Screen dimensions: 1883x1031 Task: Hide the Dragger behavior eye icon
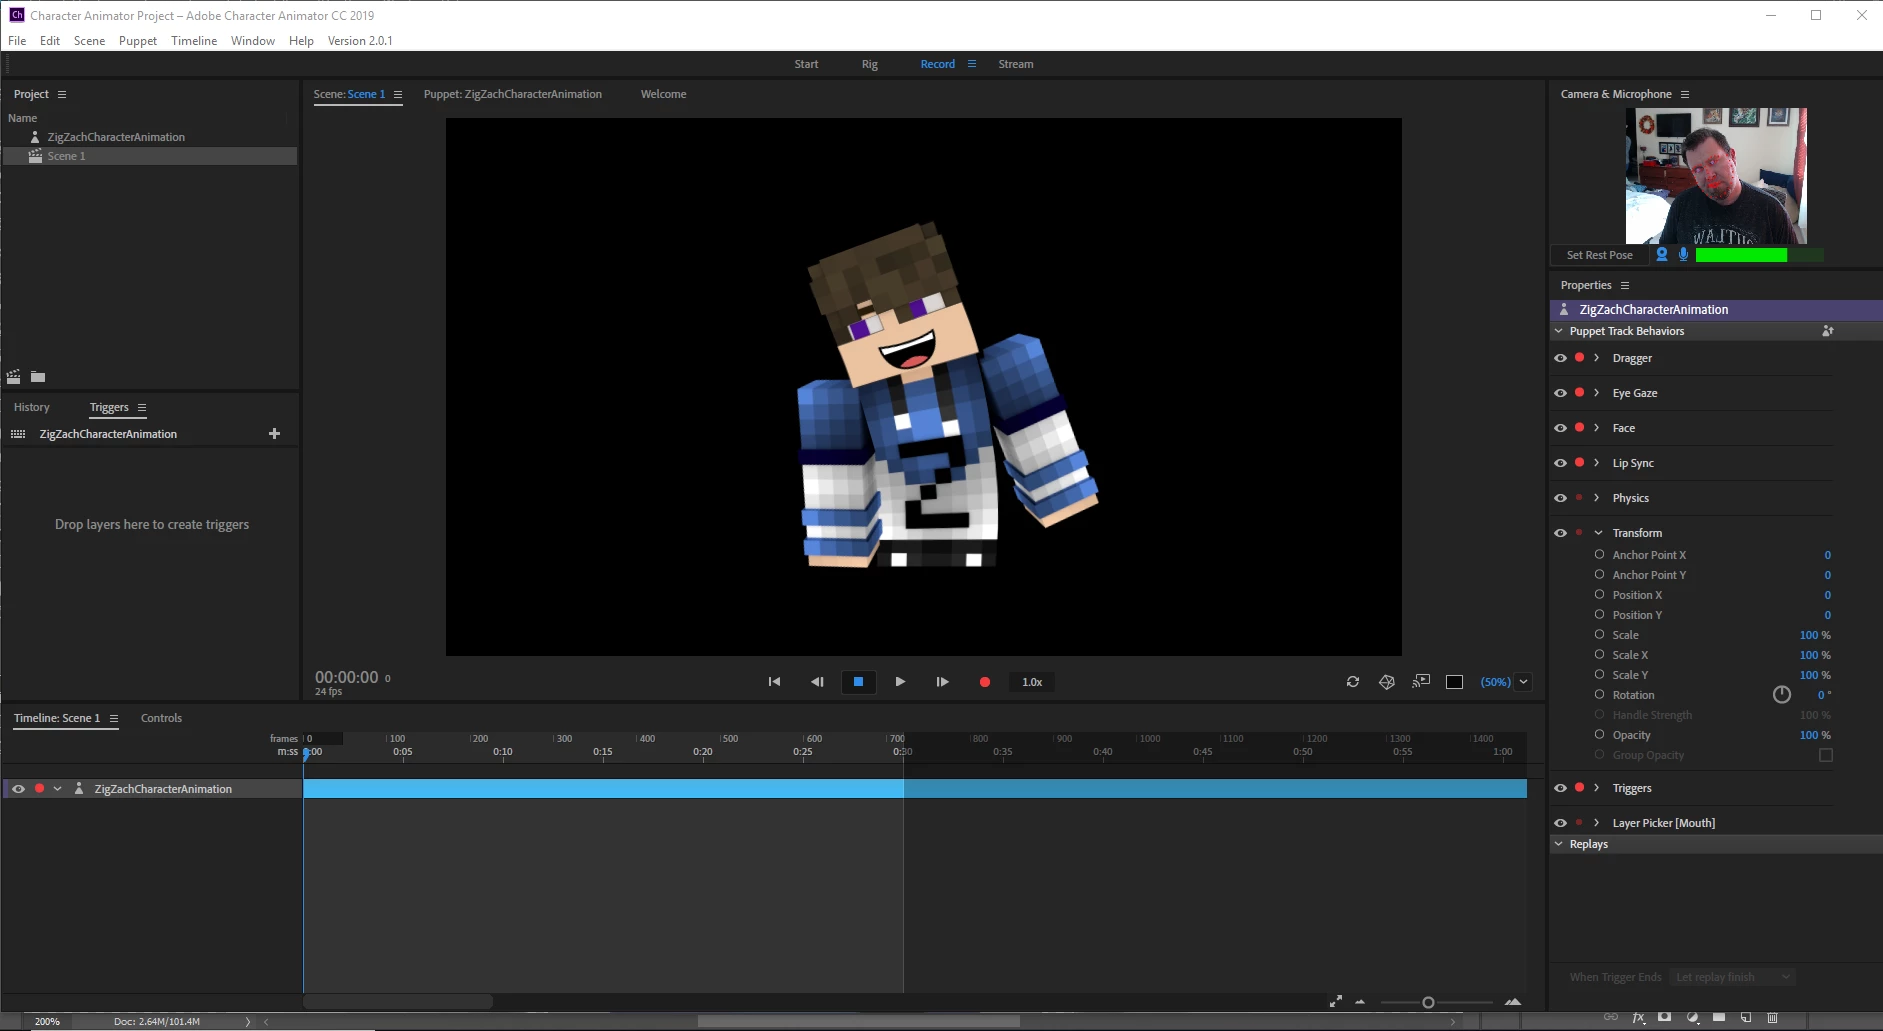tap(1560, 358)
